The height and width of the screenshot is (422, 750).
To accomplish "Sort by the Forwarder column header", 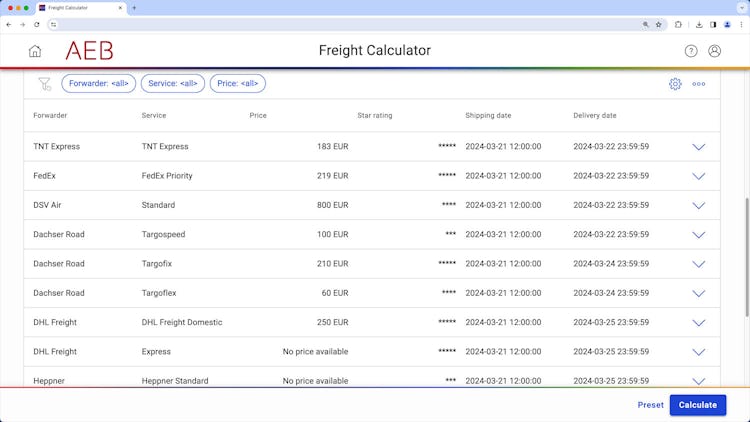I will pyautogui.click(x=50, y=115).
